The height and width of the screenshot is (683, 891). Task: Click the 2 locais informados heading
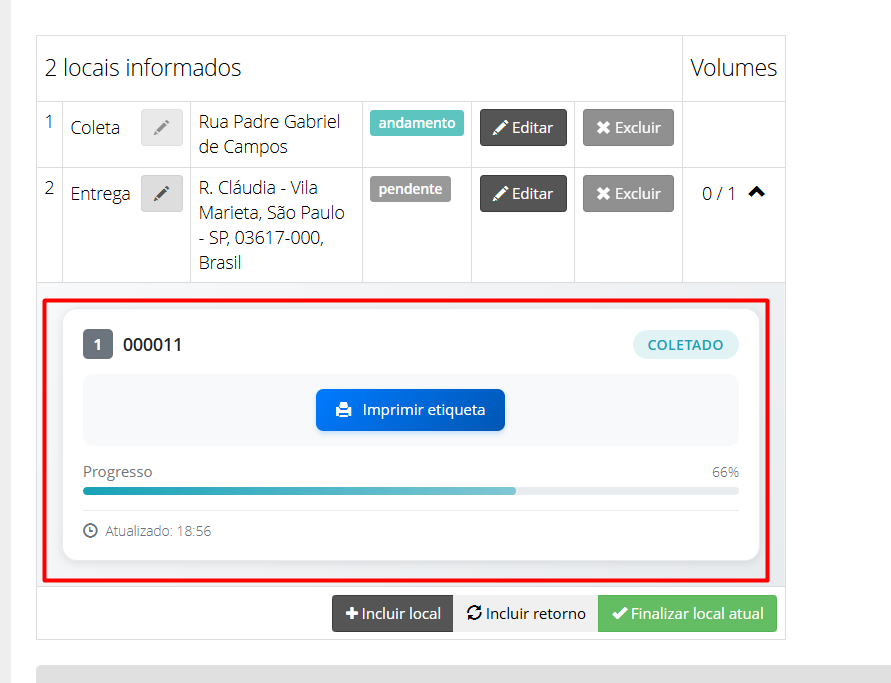143,68
